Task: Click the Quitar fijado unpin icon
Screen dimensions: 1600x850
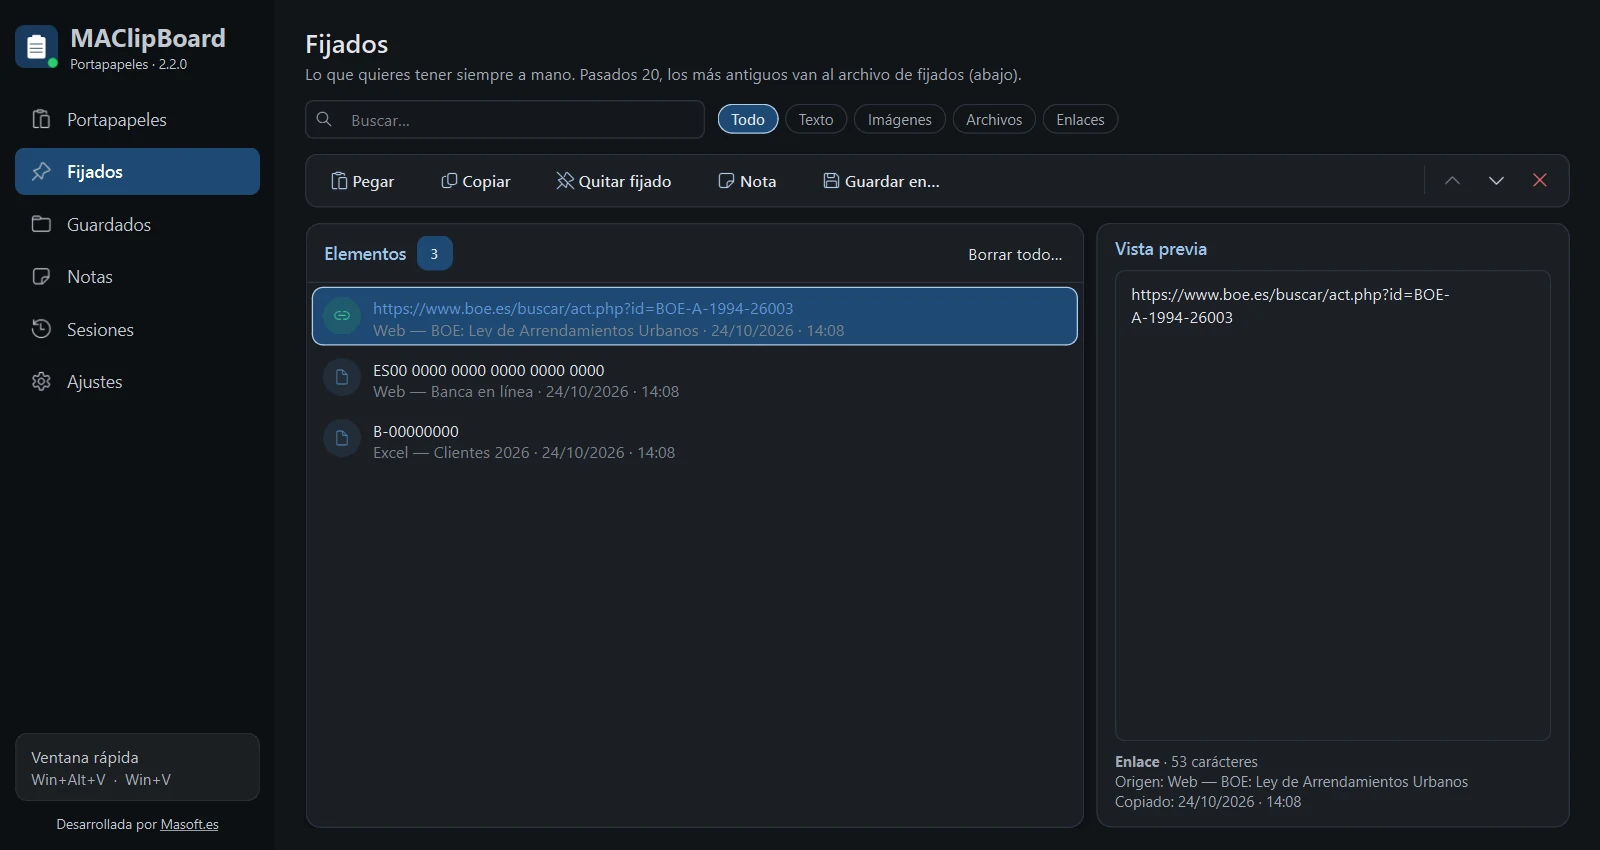Action: tap(565, 181)
